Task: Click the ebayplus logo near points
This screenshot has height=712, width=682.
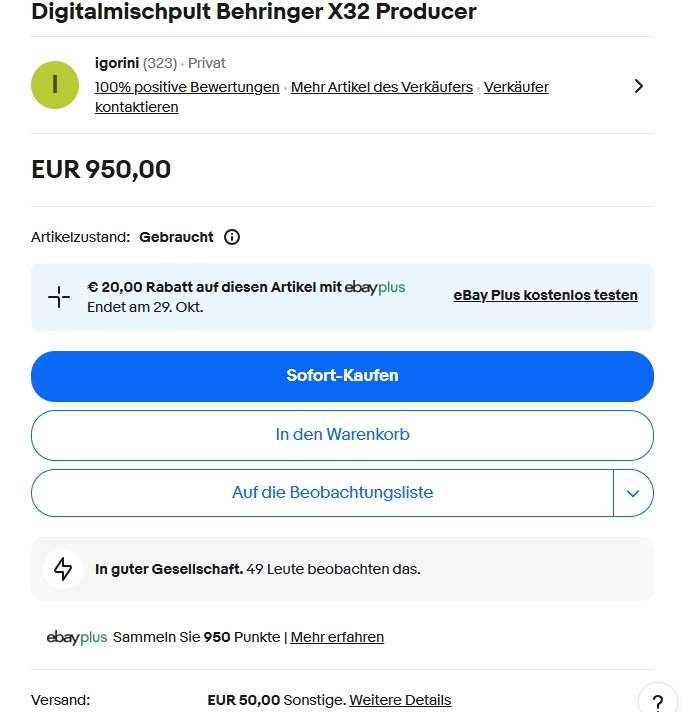Action: [77, 637]
